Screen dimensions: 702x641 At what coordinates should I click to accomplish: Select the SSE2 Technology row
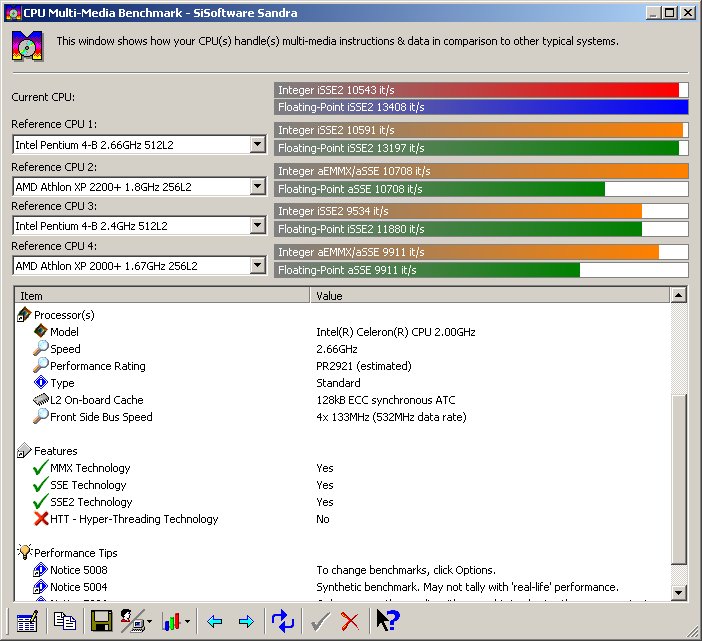(342, 502)
